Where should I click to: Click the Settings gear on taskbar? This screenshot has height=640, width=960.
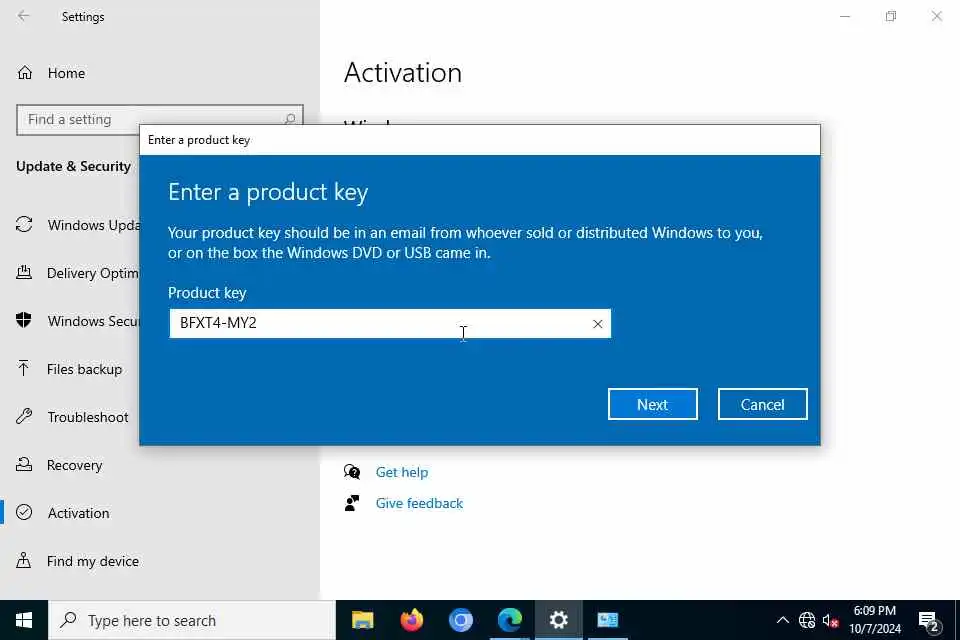pyautogui.click(x=558, y=620)
